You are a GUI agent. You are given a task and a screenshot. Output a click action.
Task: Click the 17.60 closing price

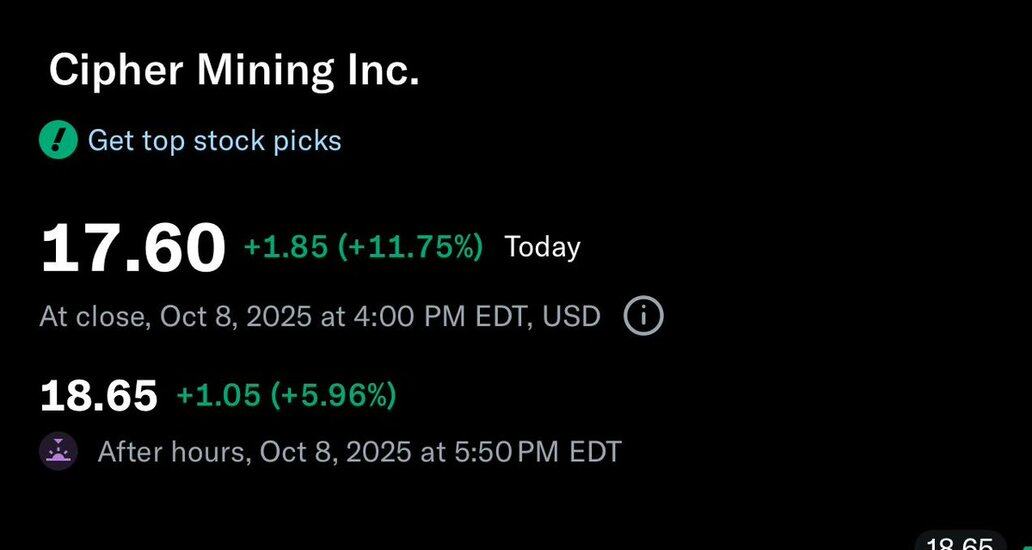pos(132,249)
